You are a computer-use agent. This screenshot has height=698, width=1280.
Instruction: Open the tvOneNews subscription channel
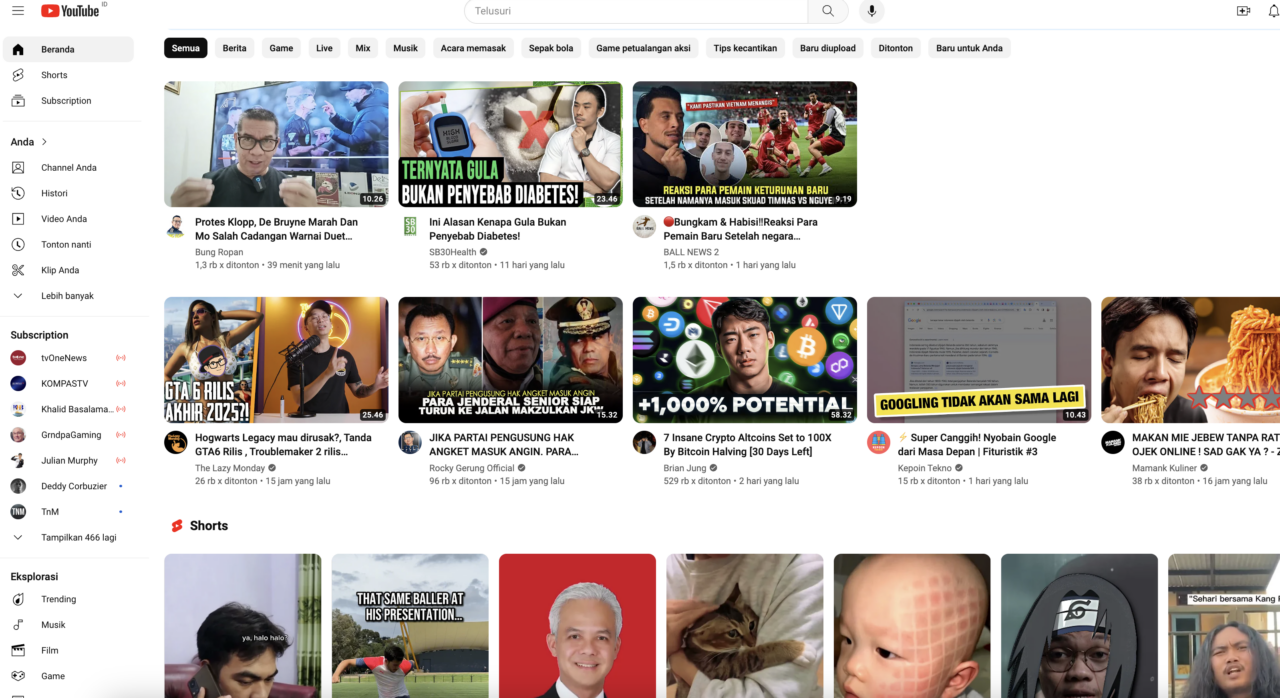click(x=63, y=358)
